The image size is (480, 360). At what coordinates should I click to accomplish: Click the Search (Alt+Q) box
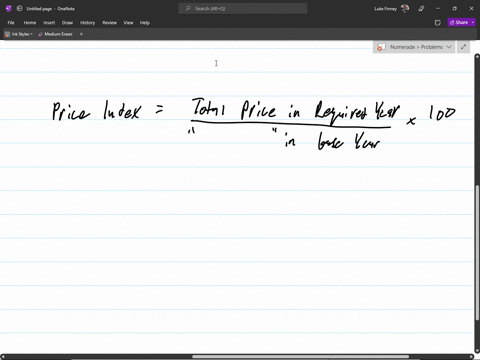pyautogui.click(x=243, y=9)
